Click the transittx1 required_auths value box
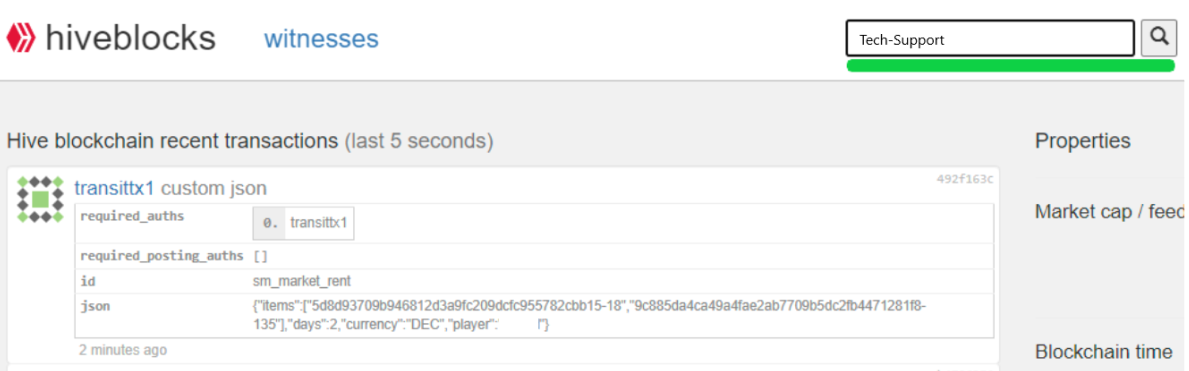This screenshot has width=1189, height=371. [x=303, y=224]
